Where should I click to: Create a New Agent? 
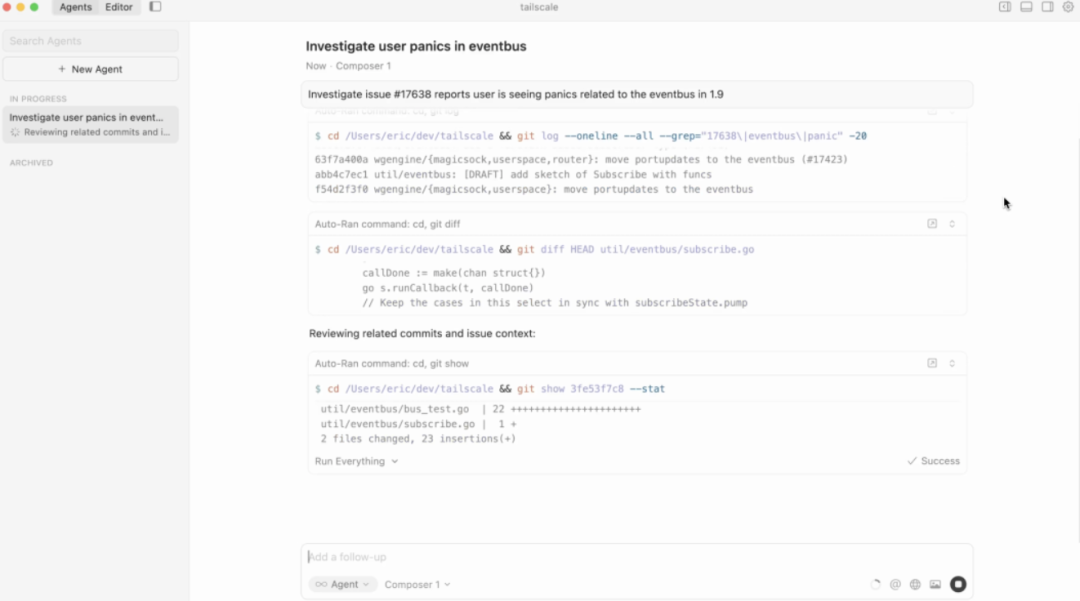[90, 70]
